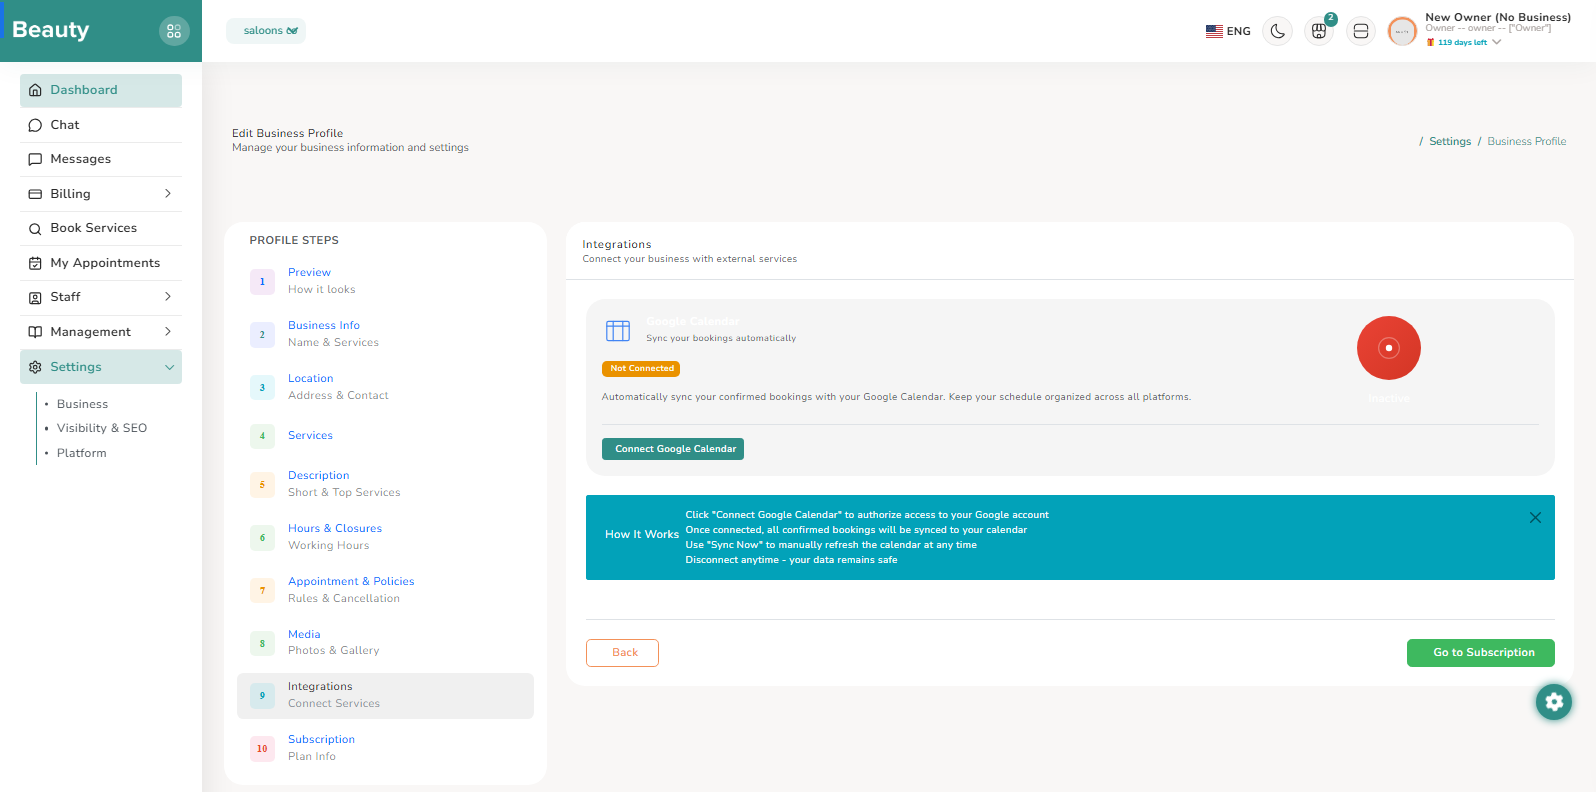
Task: Click the My Appointments calendar icon
Action: tap(35, 263)
